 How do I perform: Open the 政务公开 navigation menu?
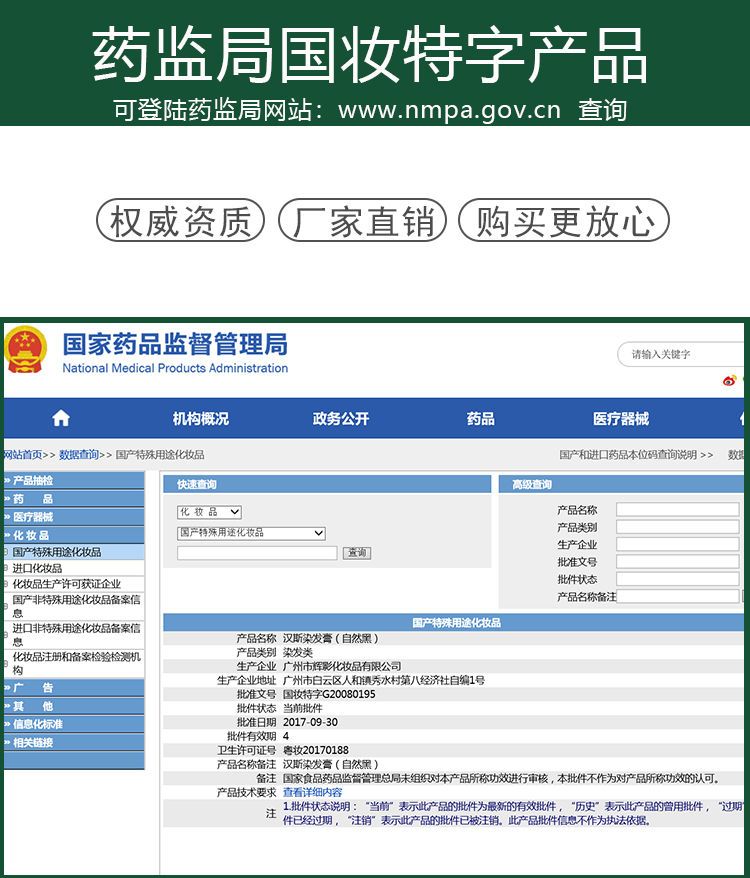[x=340, y=418]
